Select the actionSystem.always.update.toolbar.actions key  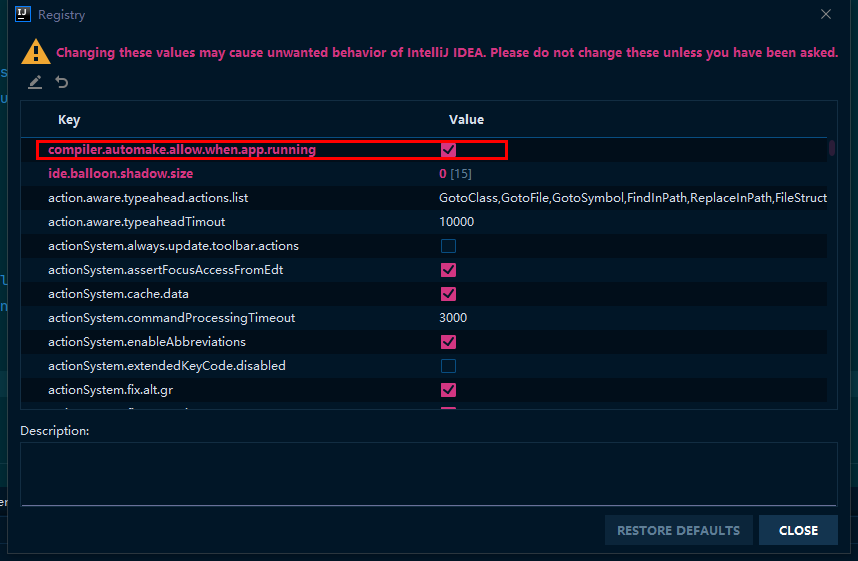coord(173,246)
